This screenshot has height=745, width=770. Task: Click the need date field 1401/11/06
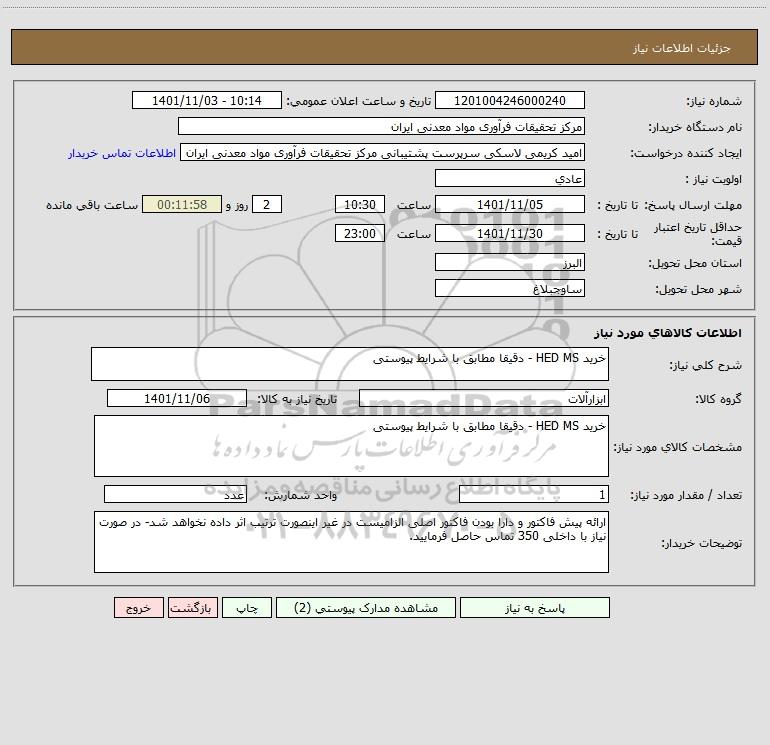[177, 399]
